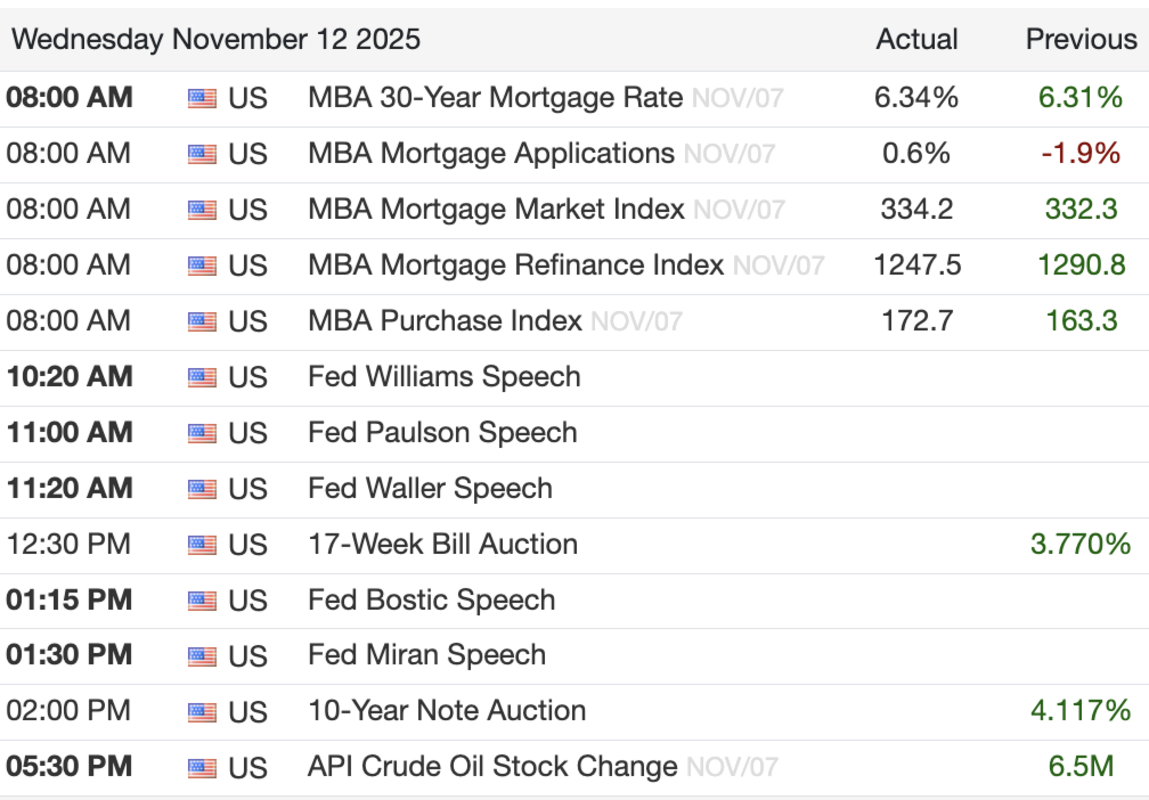
Task: Click the US flag beside 10-Year Note Auction
Action: 202,712
